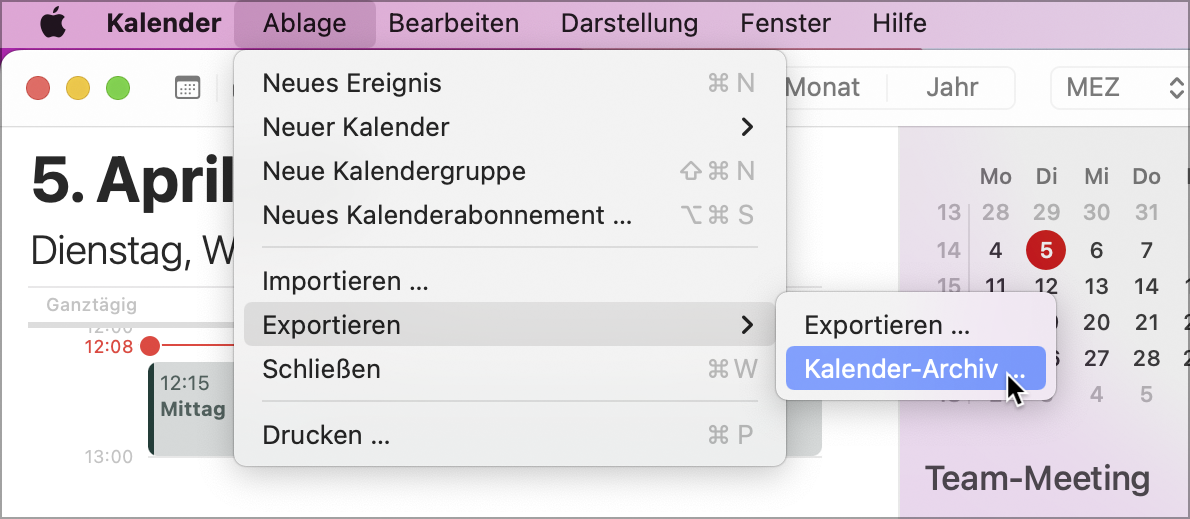This screenshot has height=519, width=1190.
Task: Choose Drucken … menu item
Action: pos(326,435)
